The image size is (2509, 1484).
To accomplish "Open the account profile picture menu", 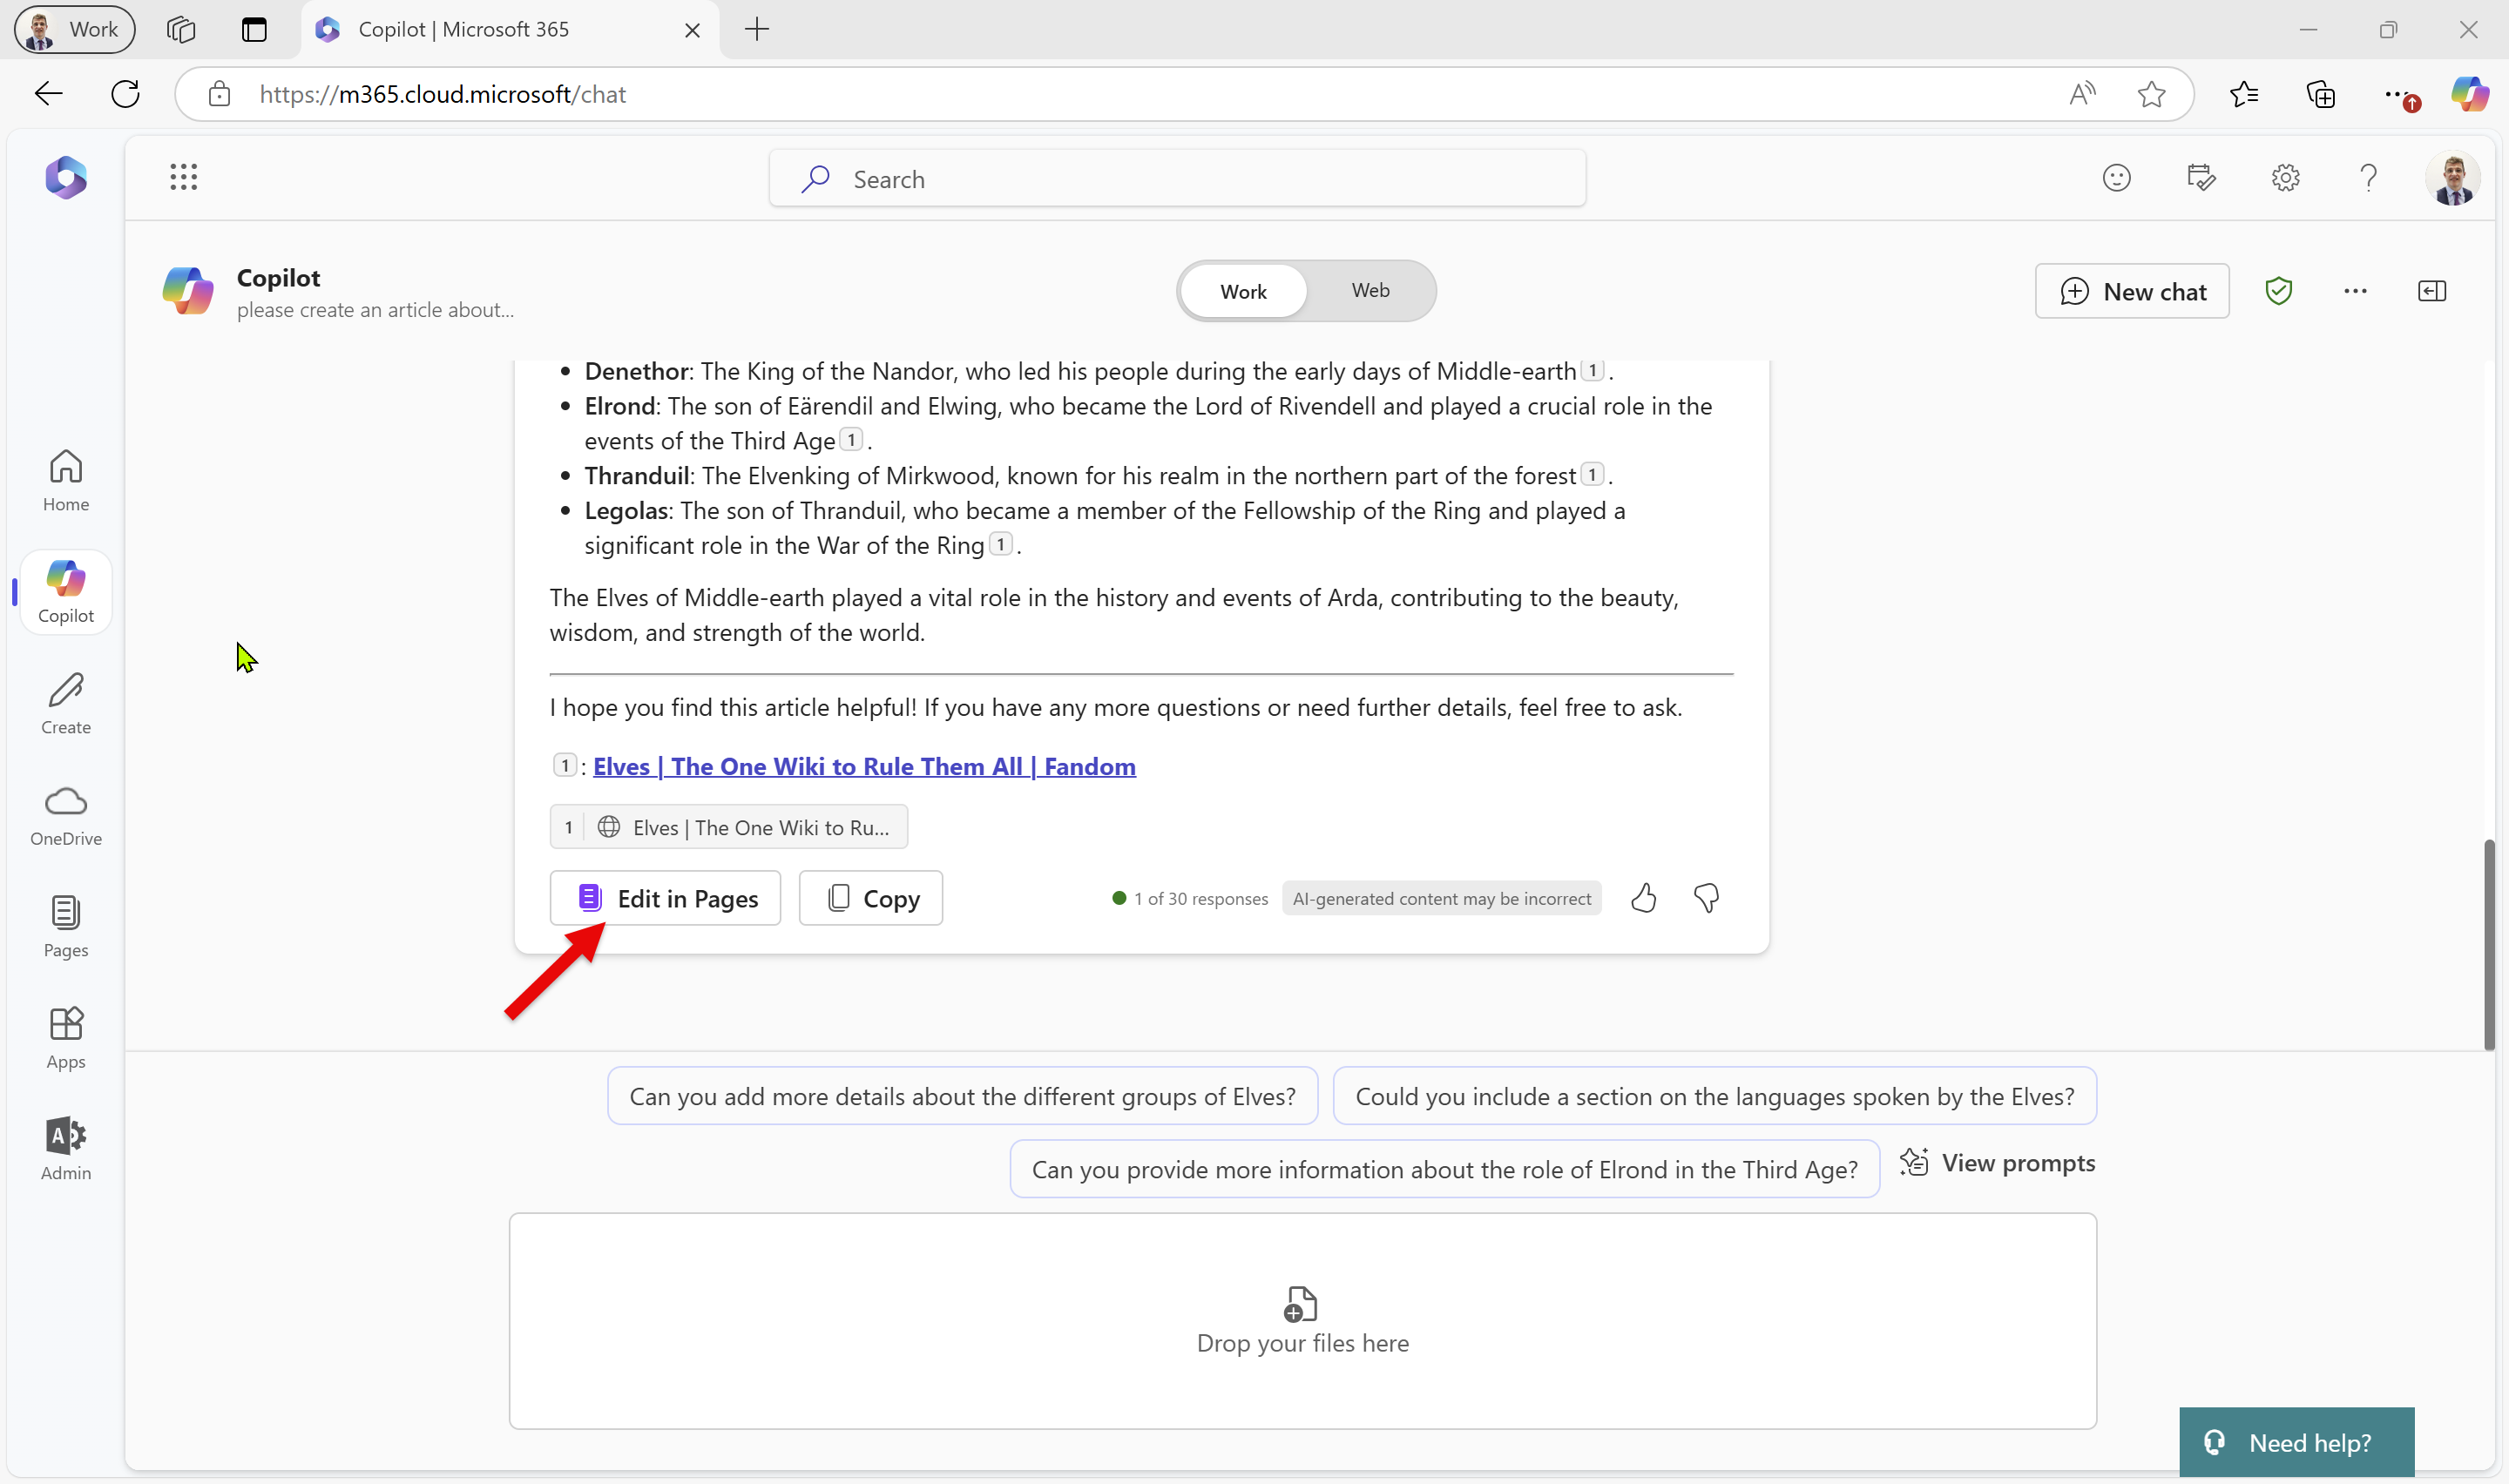I will [x=2453, y=178].
